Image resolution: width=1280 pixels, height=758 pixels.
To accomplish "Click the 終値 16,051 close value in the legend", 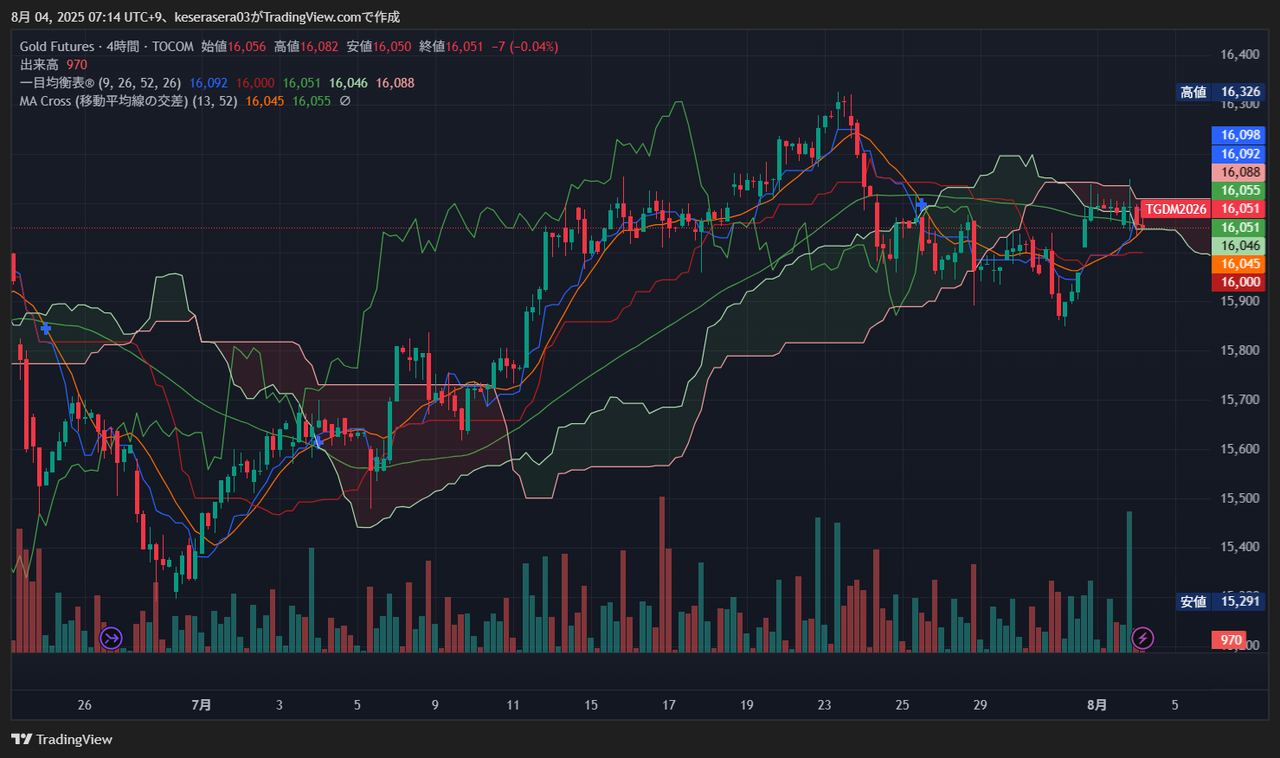I will point(453,47).
